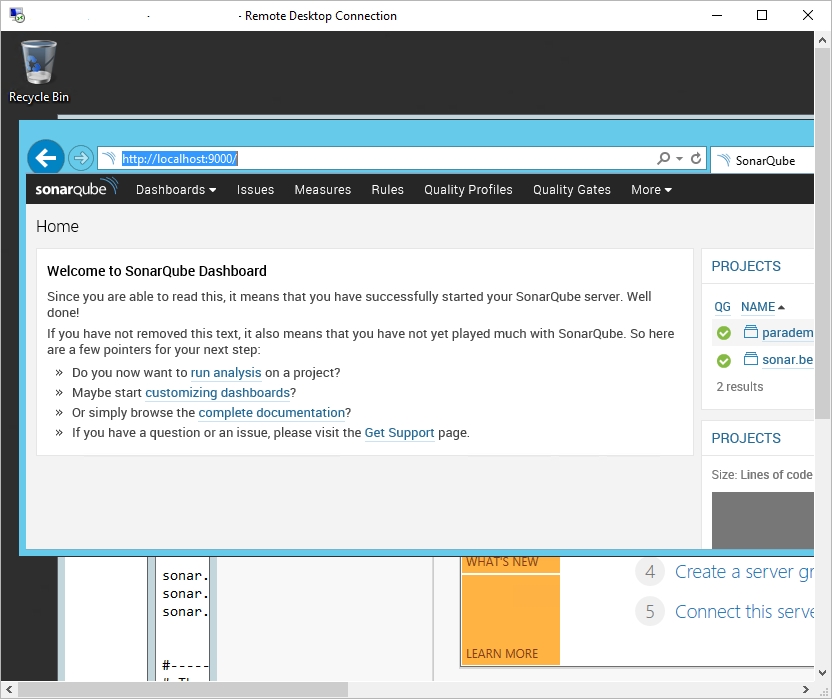Screen dimensions: 832x699
Task: Click the sonar.be project folder icon
Action: [750, 359]
